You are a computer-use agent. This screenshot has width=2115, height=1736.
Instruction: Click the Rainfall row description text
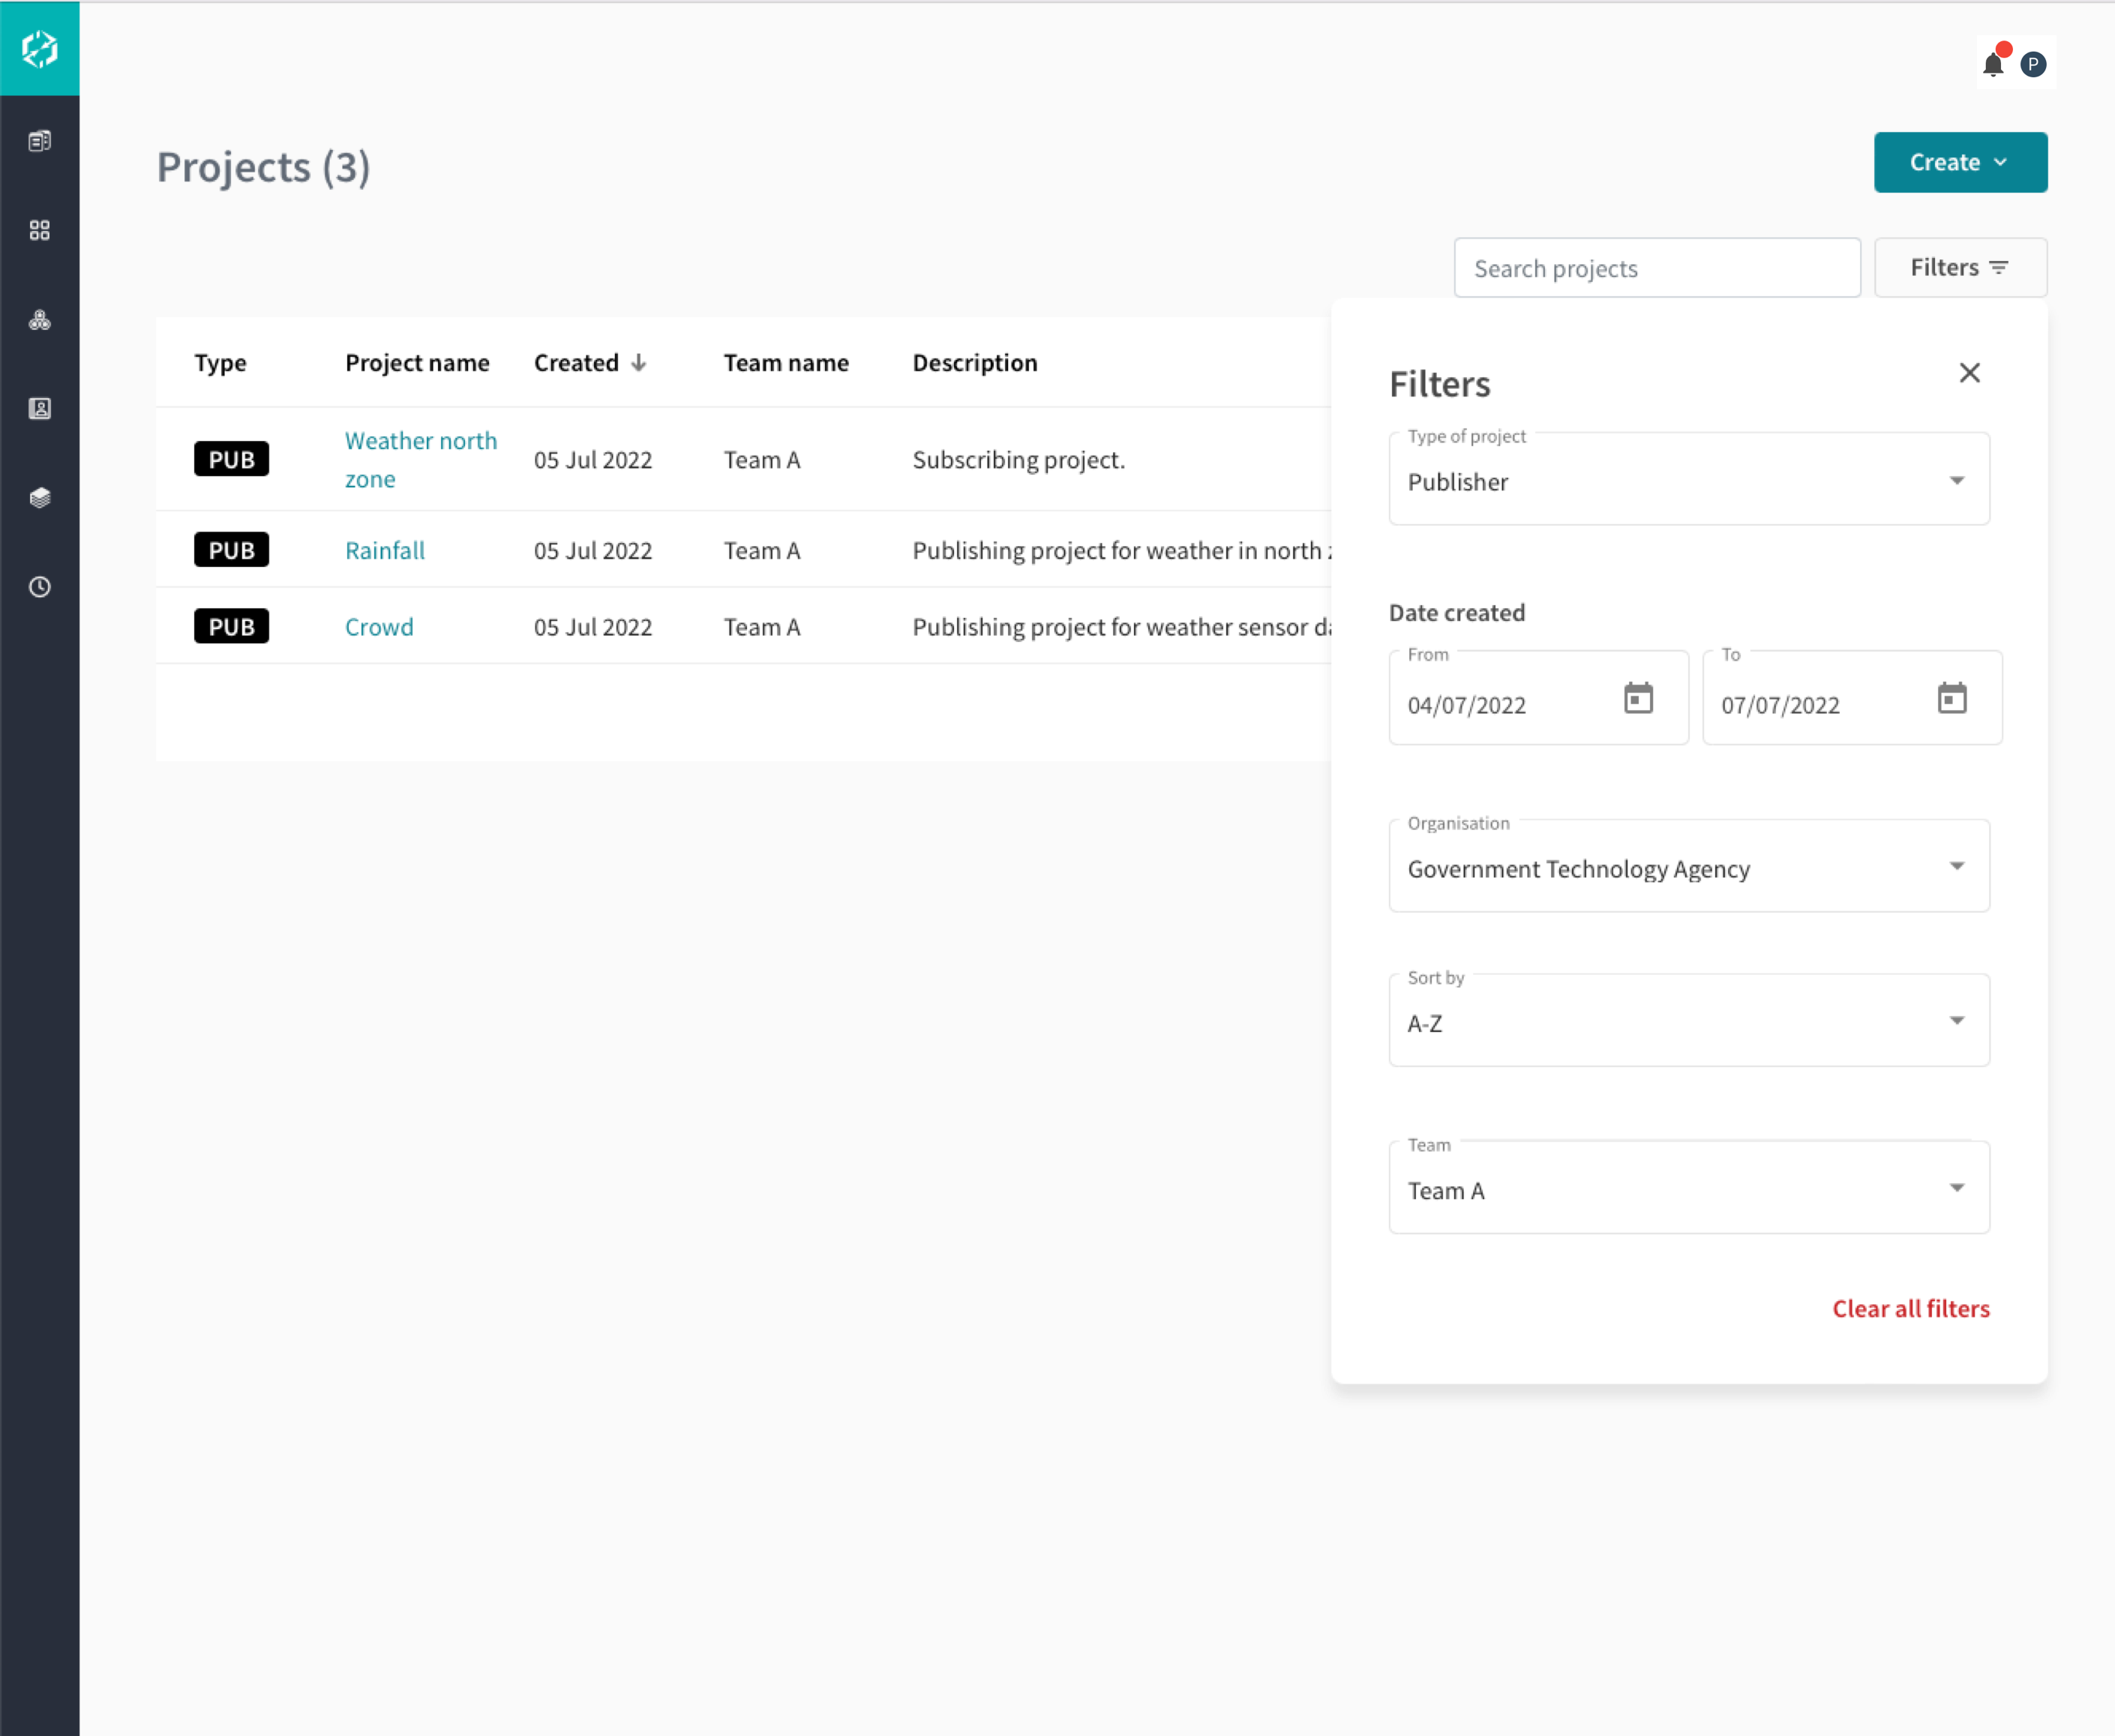point(1122,550)
